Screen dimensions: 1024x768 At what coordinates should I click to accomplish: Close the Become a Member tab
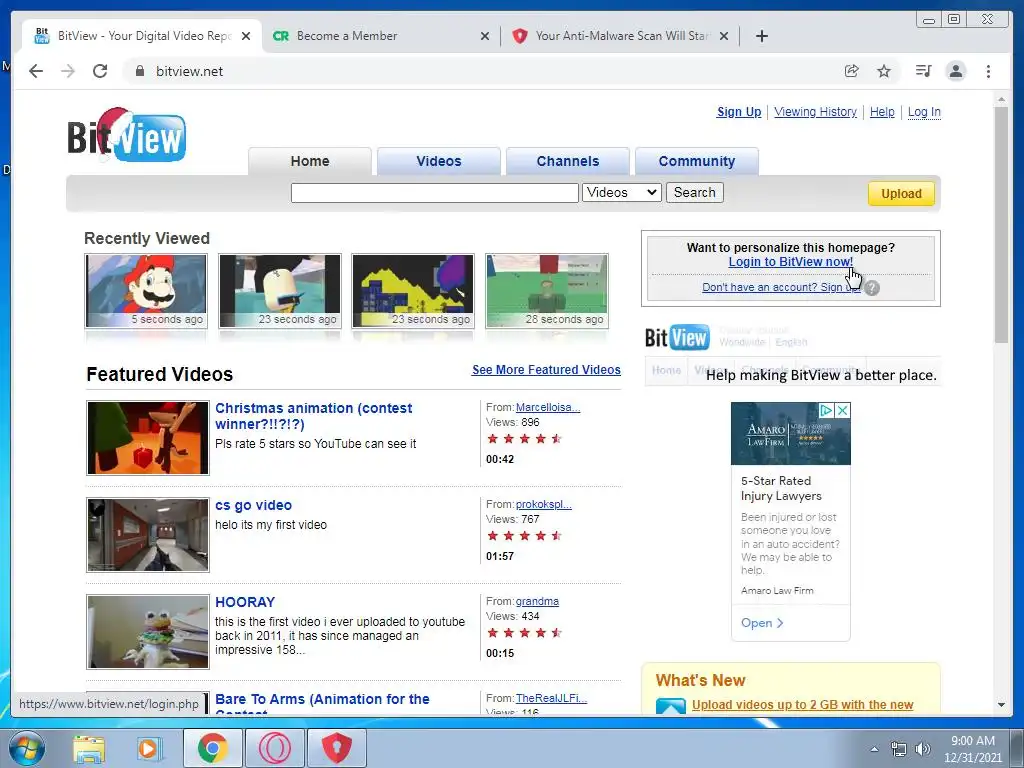point(485,36)
